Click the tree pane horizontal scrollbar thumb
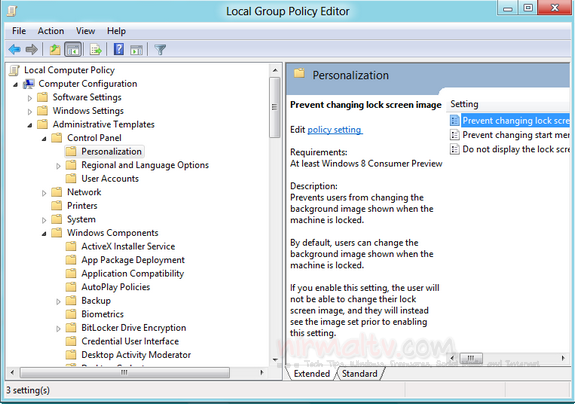575x404 pixels. tap(125, 373)
